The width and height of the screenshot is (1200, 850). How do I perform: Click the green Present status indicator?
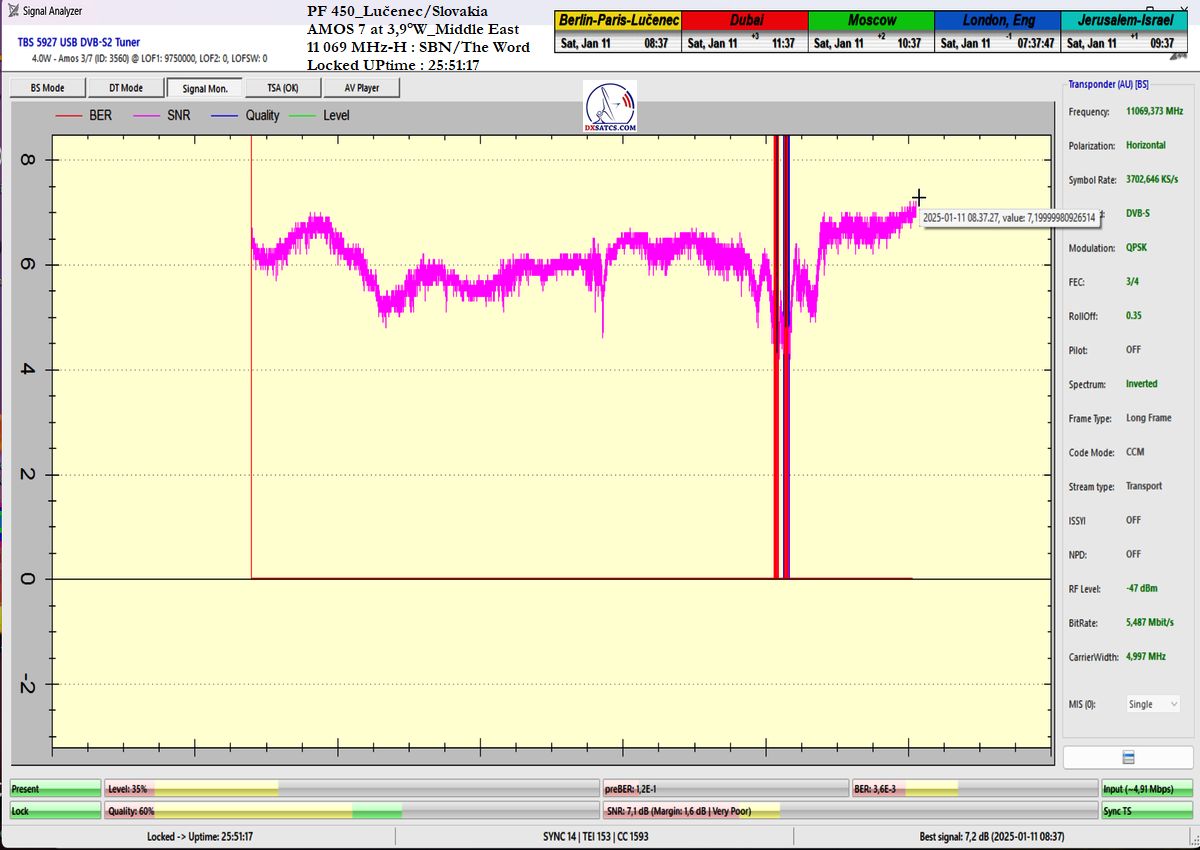(x=55, y=789)
